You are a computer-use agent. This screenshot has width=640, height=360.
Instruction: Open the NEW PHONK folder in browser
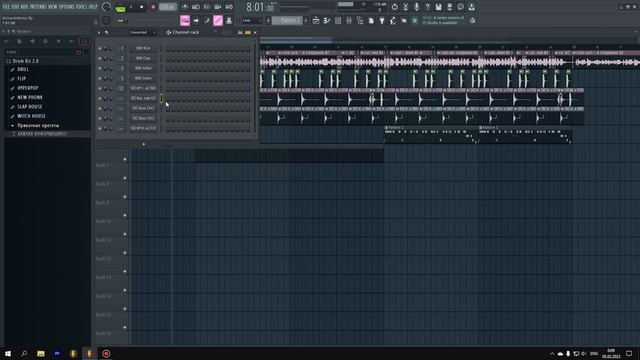(30, 98)
